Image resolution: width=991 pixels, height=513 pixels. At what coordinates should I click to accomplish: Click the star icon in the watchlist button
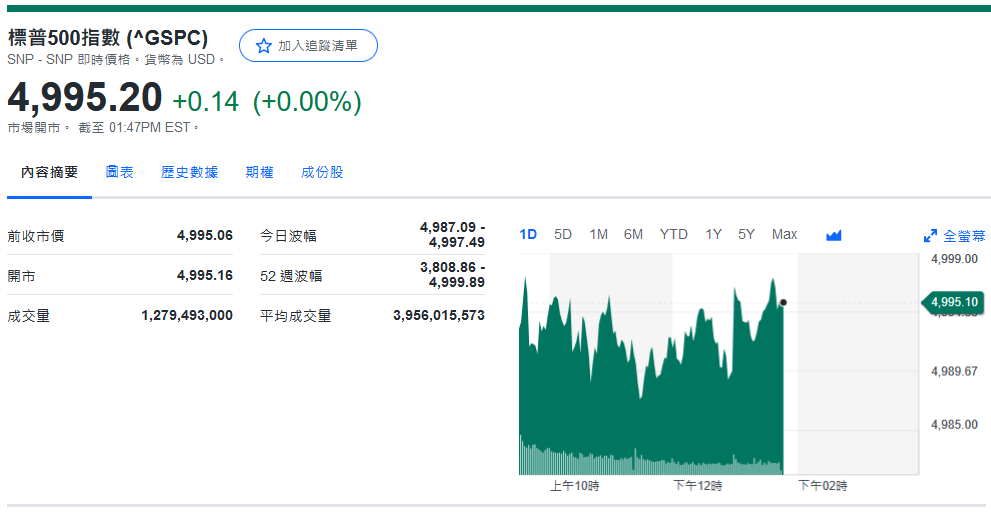[x=264, y=46]
